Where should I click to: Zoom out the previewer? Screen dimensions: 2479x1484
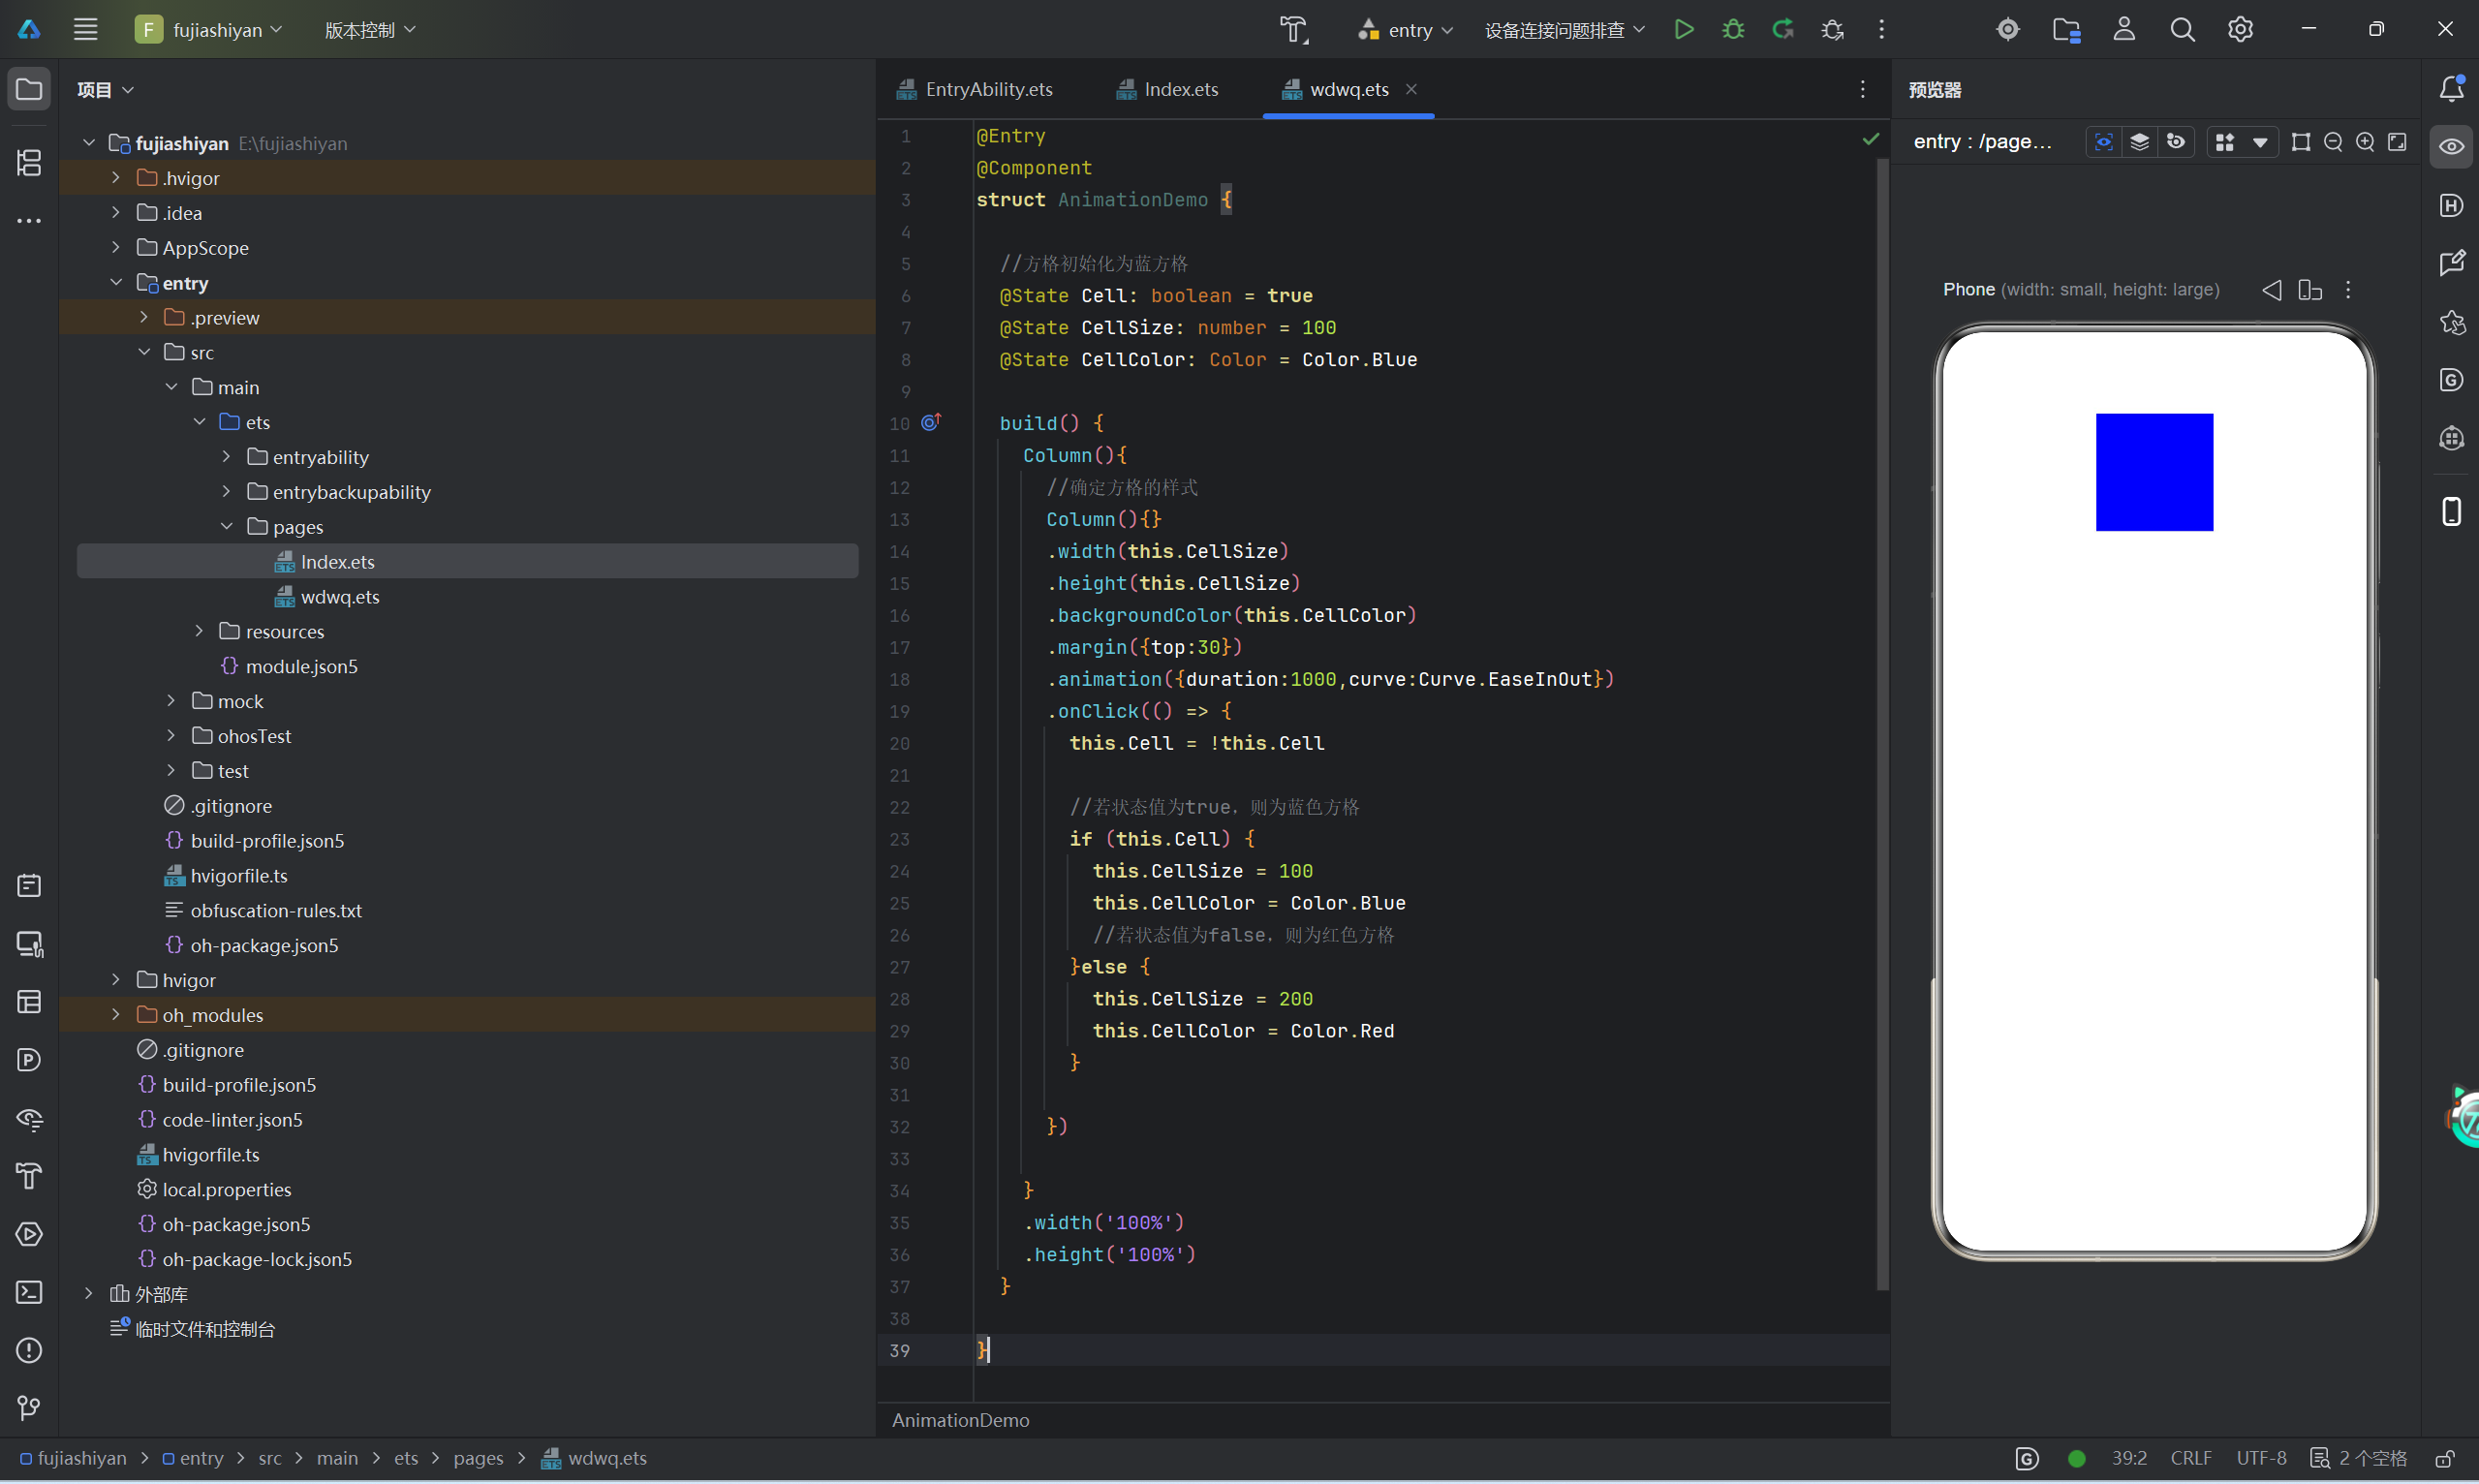2333,142
